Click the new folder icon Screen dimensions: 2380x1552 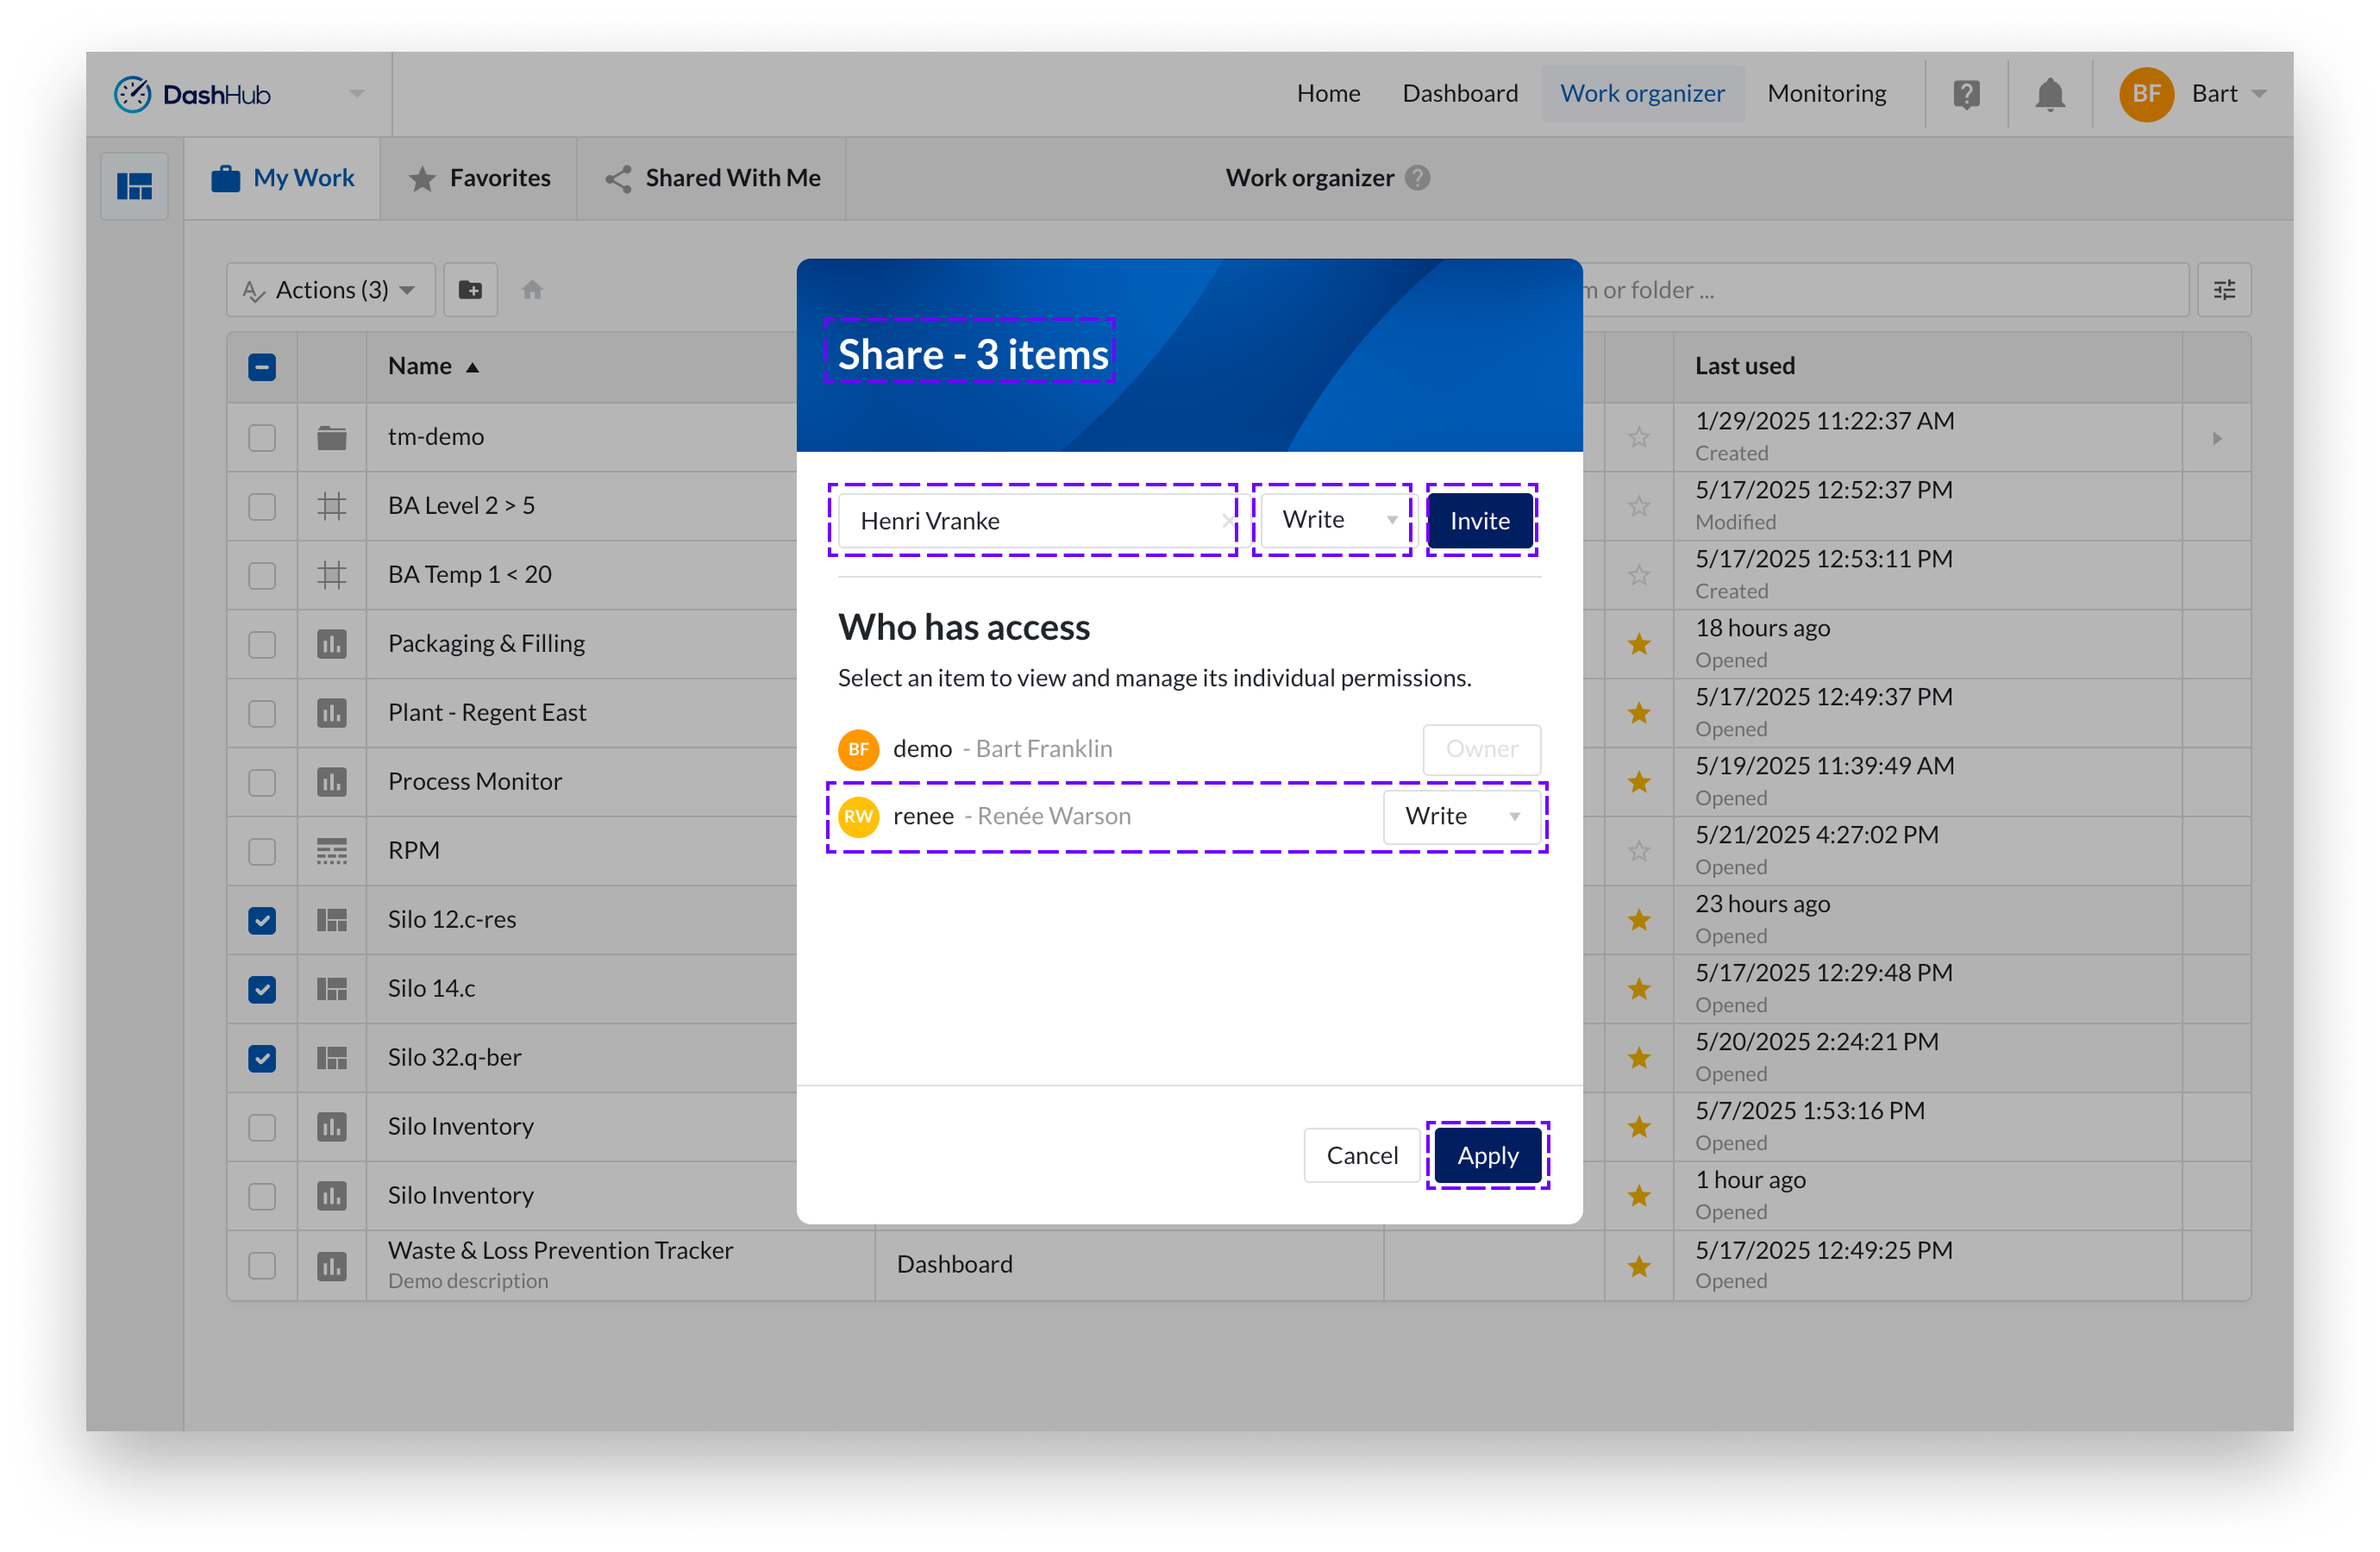pyautogui.click(x=470, y=290)
